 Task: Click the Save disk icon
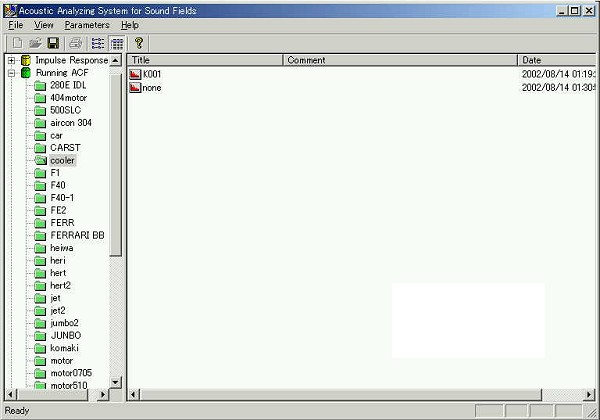[x=53, y=43]
